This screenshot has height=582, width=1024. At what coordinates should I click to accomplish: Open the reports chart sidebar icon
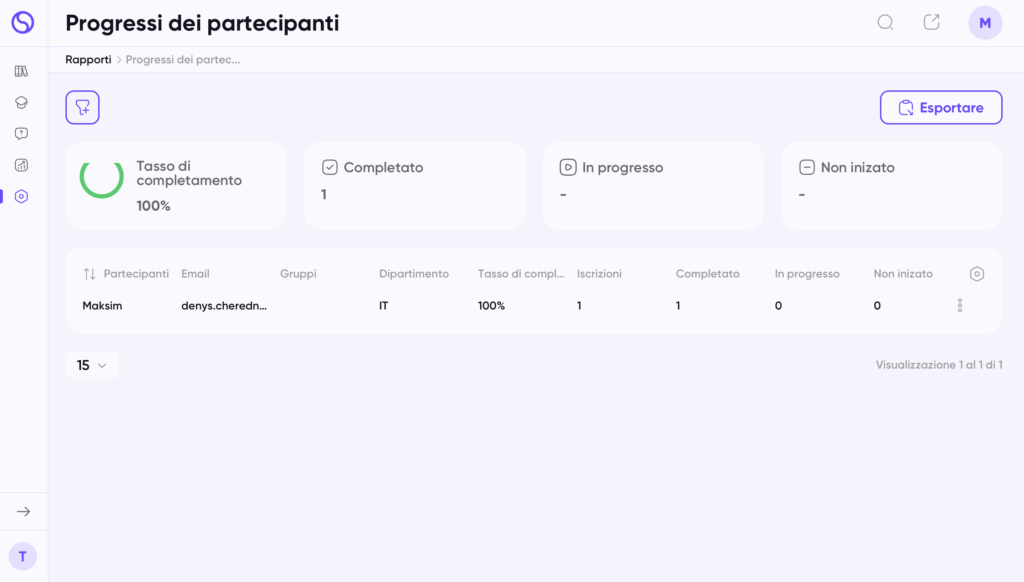click(x=22, y=165)
